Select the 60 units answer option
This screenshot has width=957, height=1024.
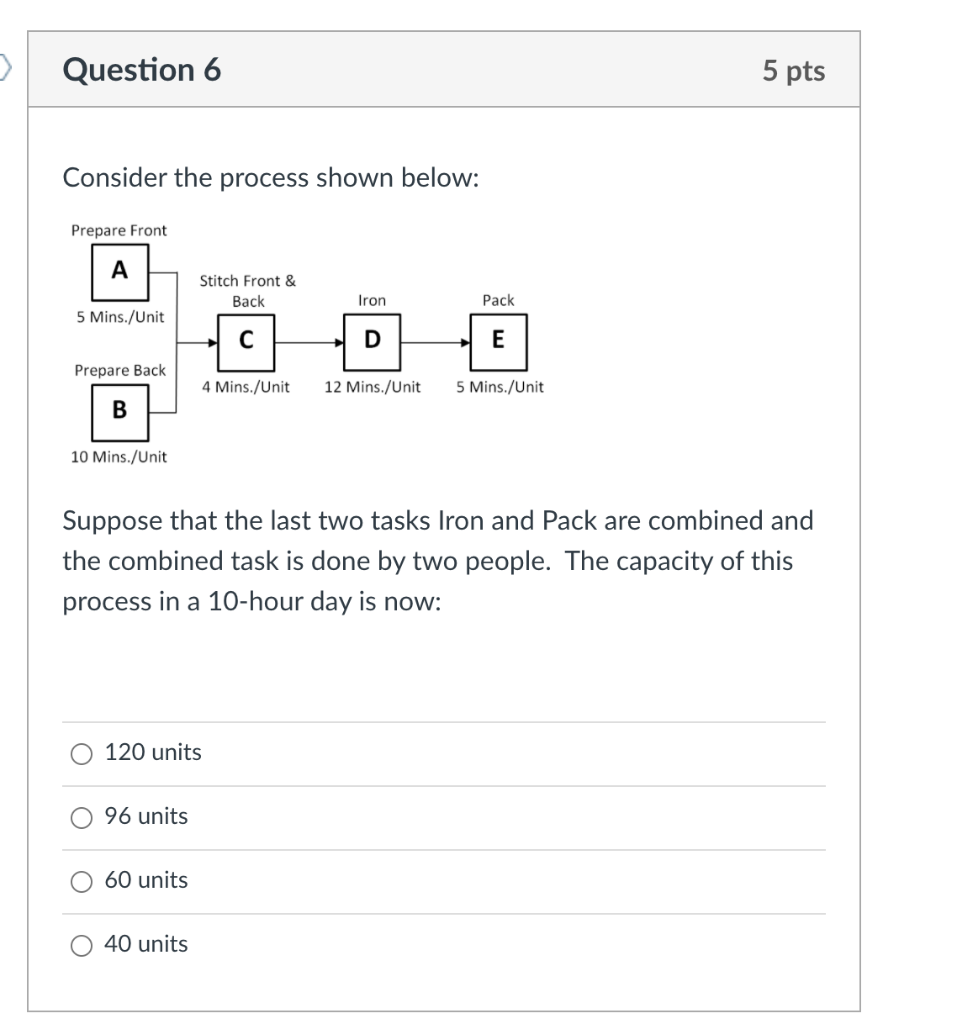click(x=80, y=882)
